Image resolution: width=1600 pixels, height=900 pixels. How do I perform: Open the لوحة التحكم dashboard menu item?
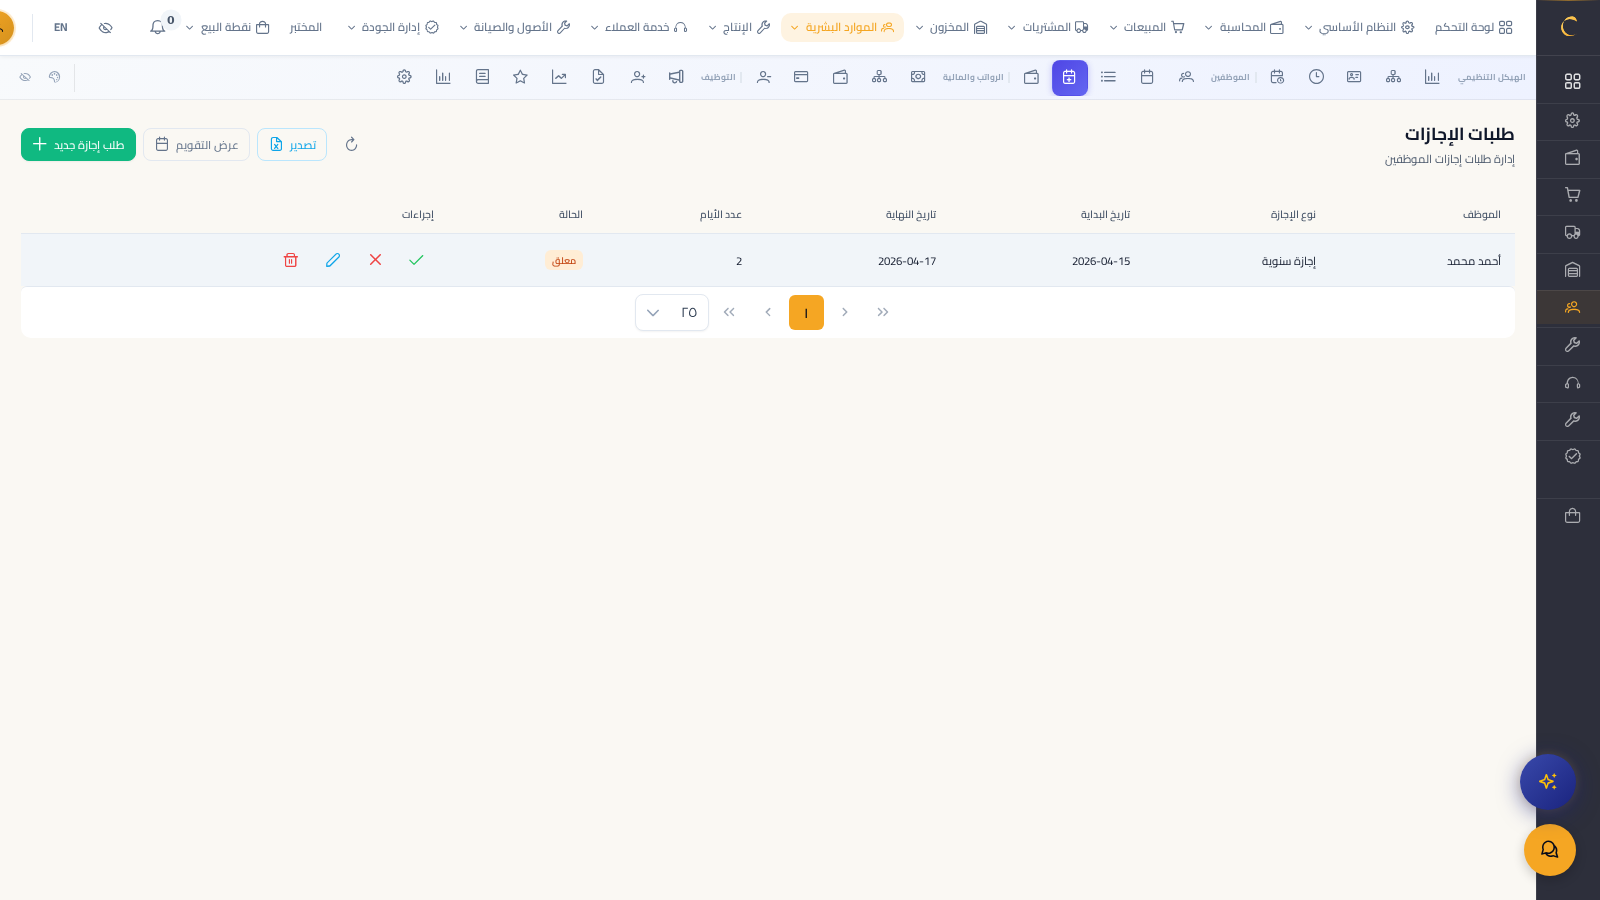click(1473, 27)
